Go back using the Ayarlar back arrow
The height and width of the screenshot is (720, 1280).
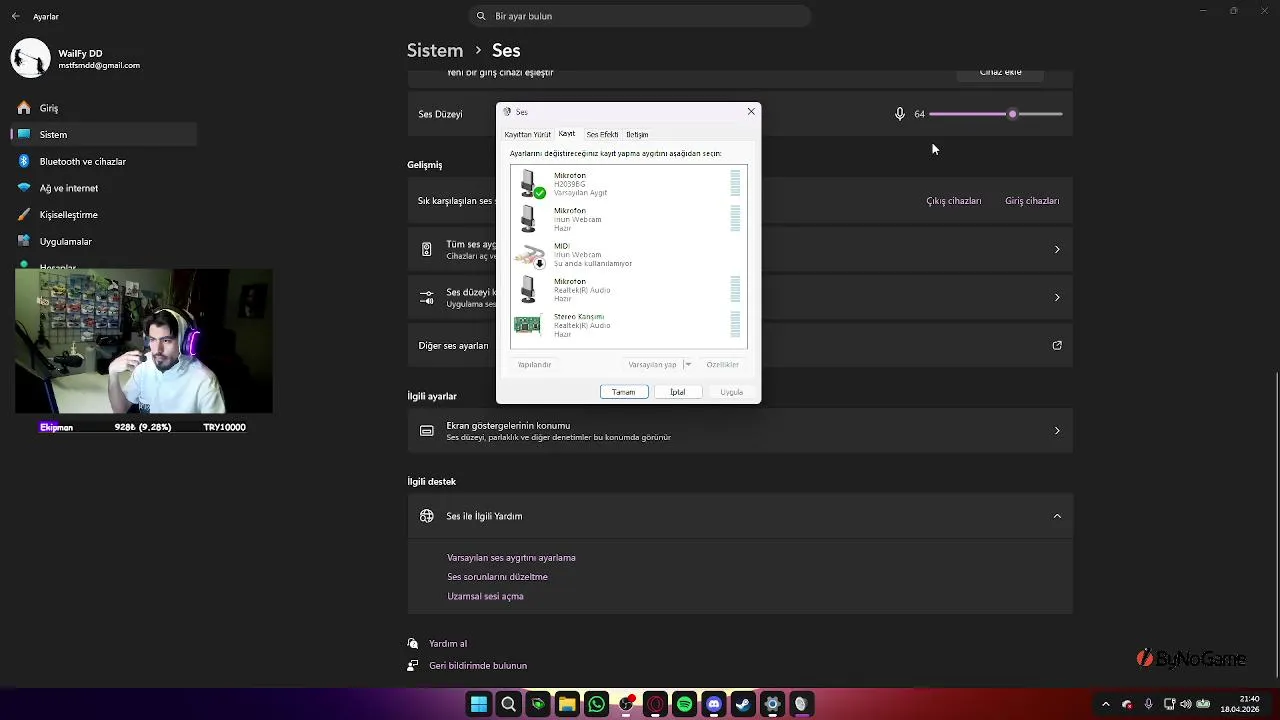coord(15,16)
